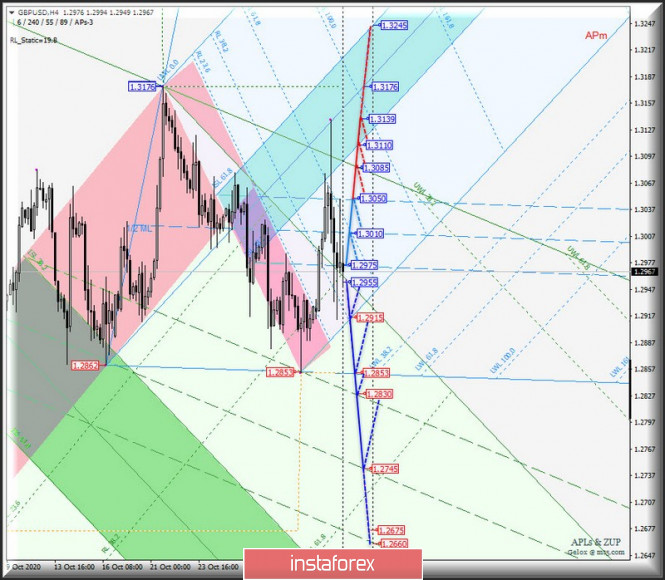Select the 1.3245 price target label
Viewport: 665px width, 580px height.
click(x=394, y=25)
